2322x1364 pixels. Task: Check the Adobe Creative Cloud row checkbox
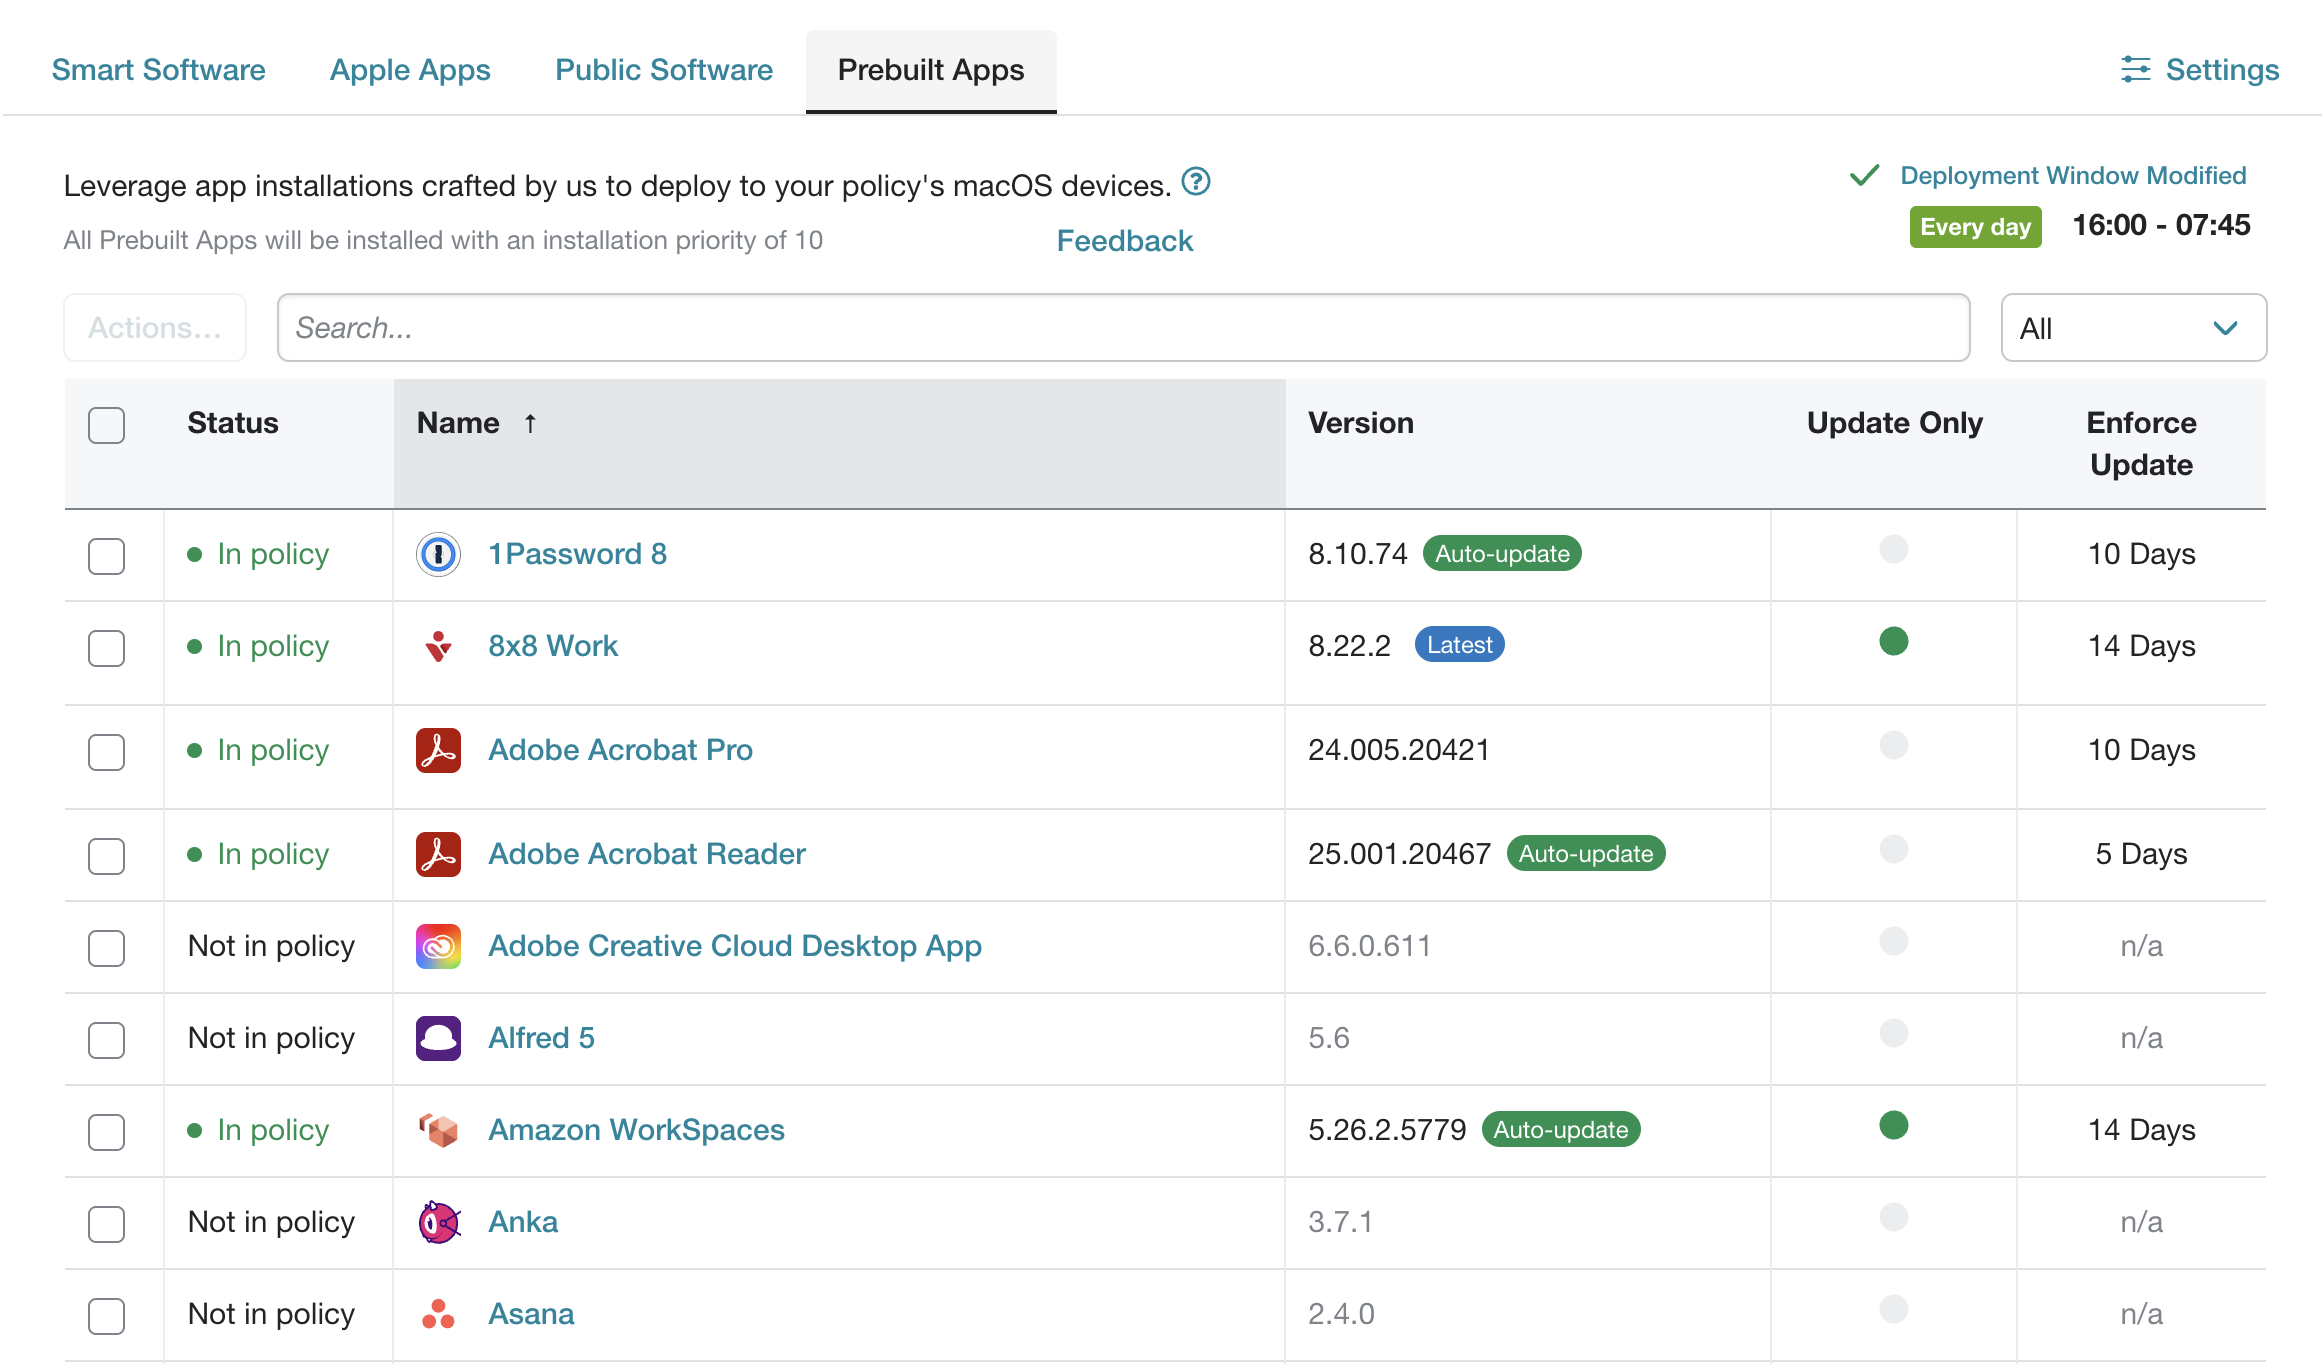(106, 947)
